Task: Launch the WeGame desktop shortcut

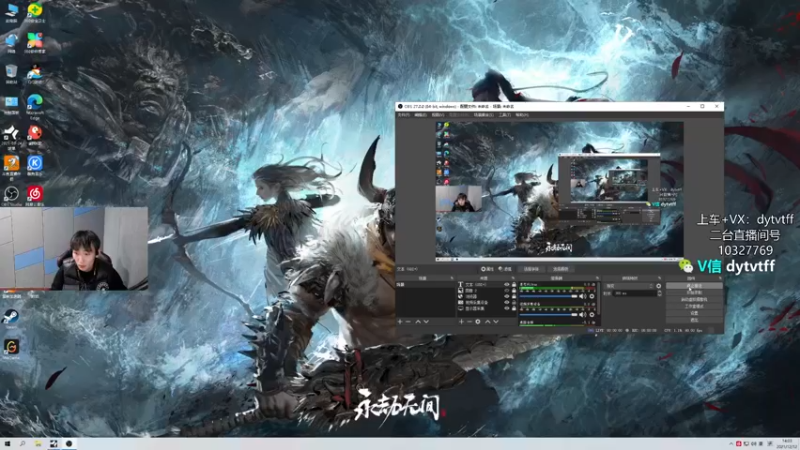Action: pos(11,347)
